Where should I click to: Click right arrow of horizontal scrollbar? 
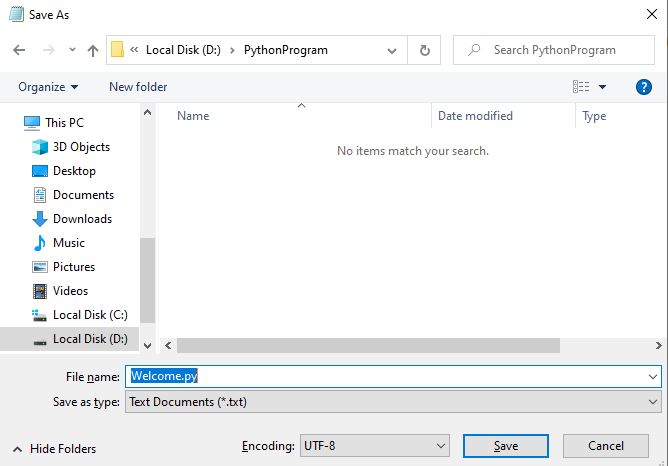[659, 345]
